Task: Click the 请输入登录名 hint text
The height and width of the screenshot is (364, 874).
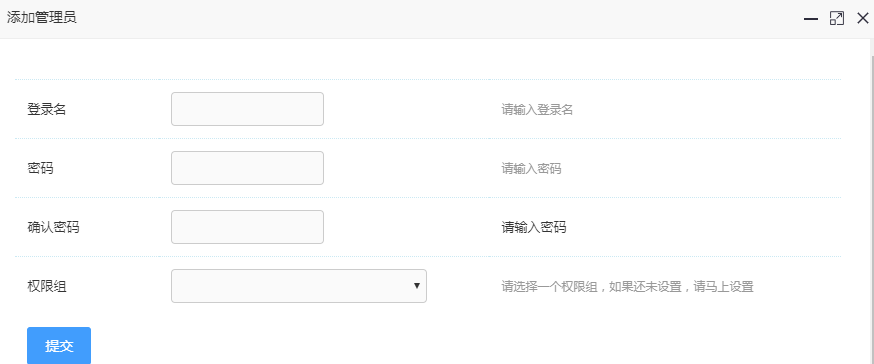Action: (537, 110)
